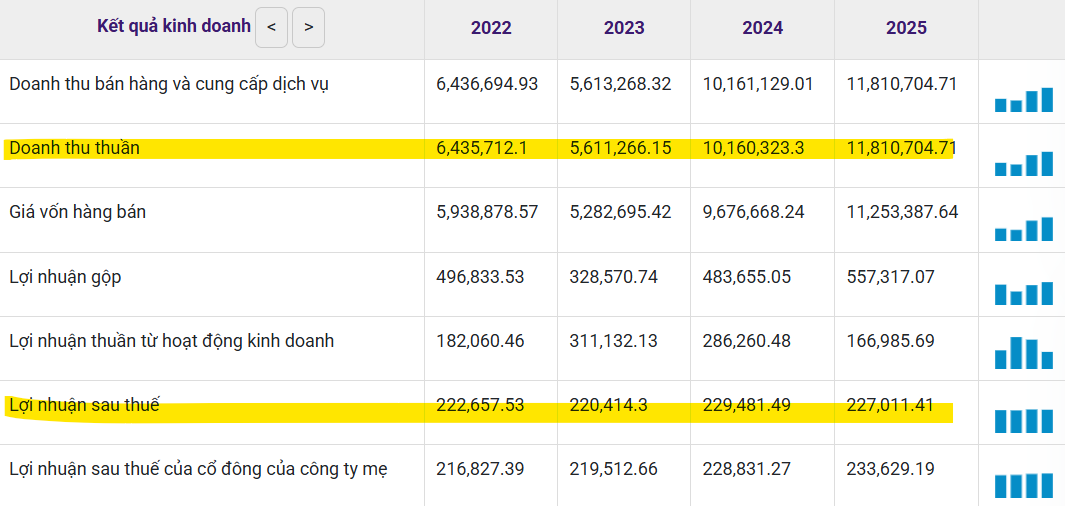Select the cell value 9,676,668.24
Screen dimensions: 1065x506
click(753, 212)
